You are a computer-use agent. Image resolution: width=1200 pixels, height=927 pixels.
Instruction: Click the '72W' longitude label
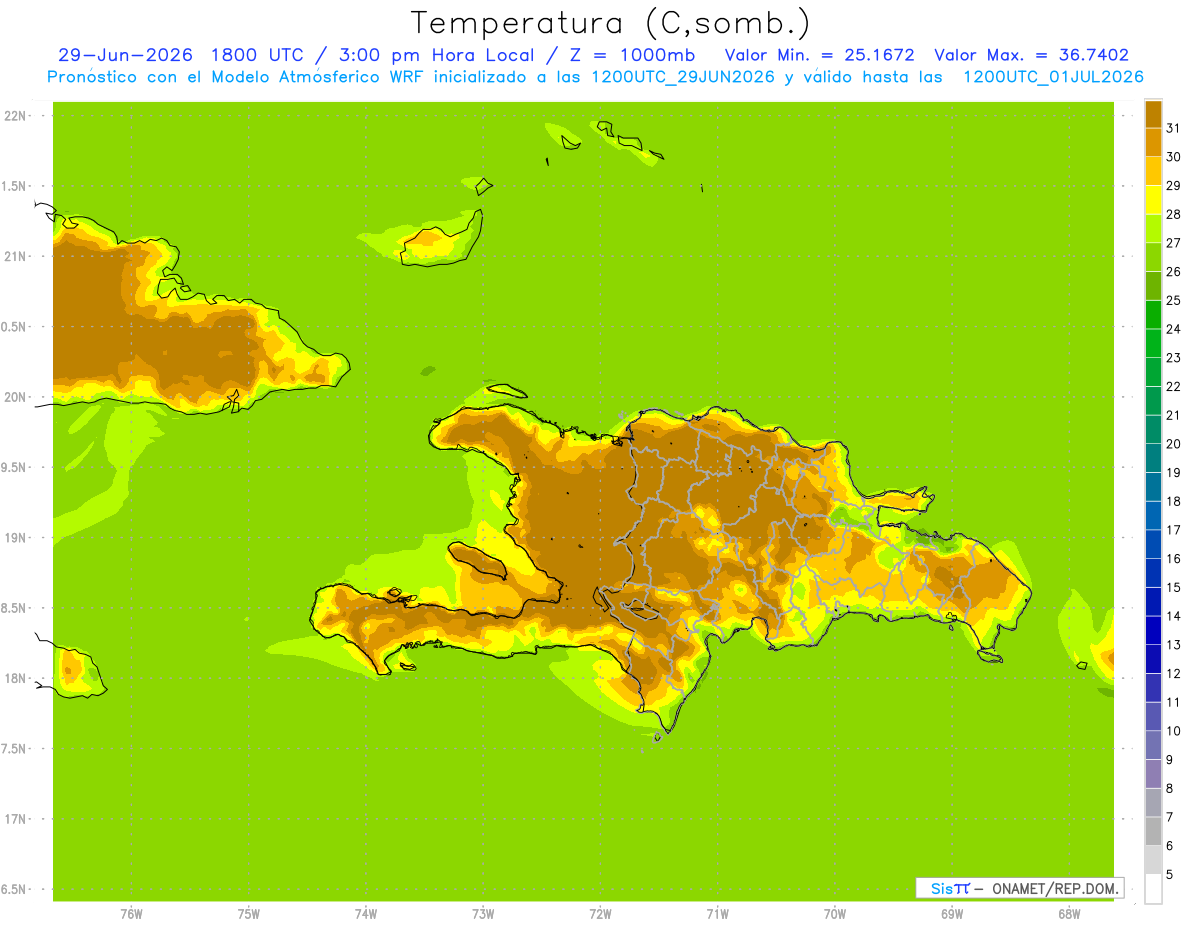600,914
